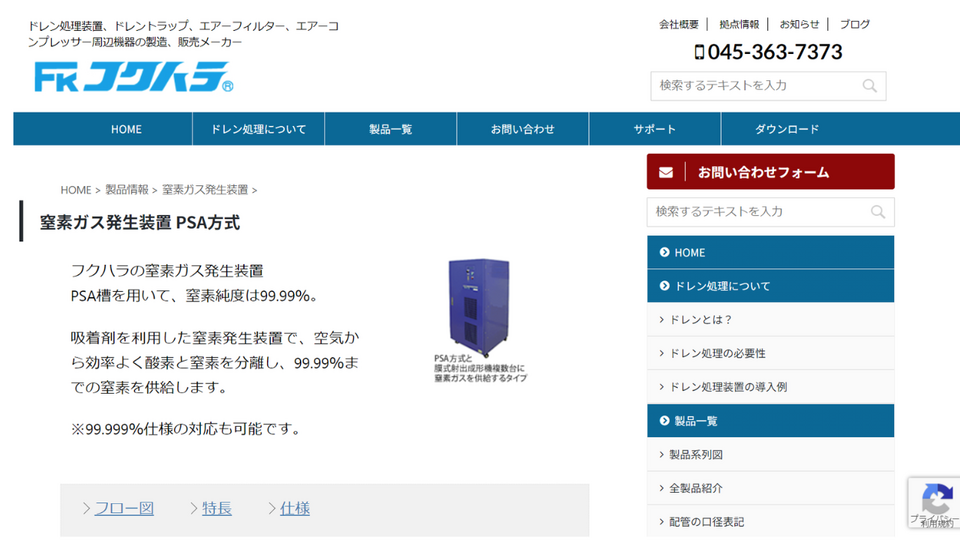Select サポート in main navigation bar
Screen dimensions: 960x540
click(654, 129)
